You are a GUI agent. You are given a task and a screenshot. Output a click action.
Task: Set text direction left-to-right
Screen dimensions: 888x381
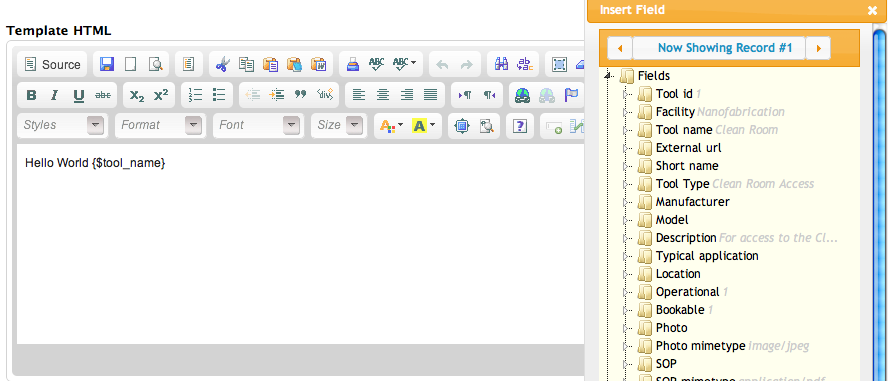click(465, 95)
